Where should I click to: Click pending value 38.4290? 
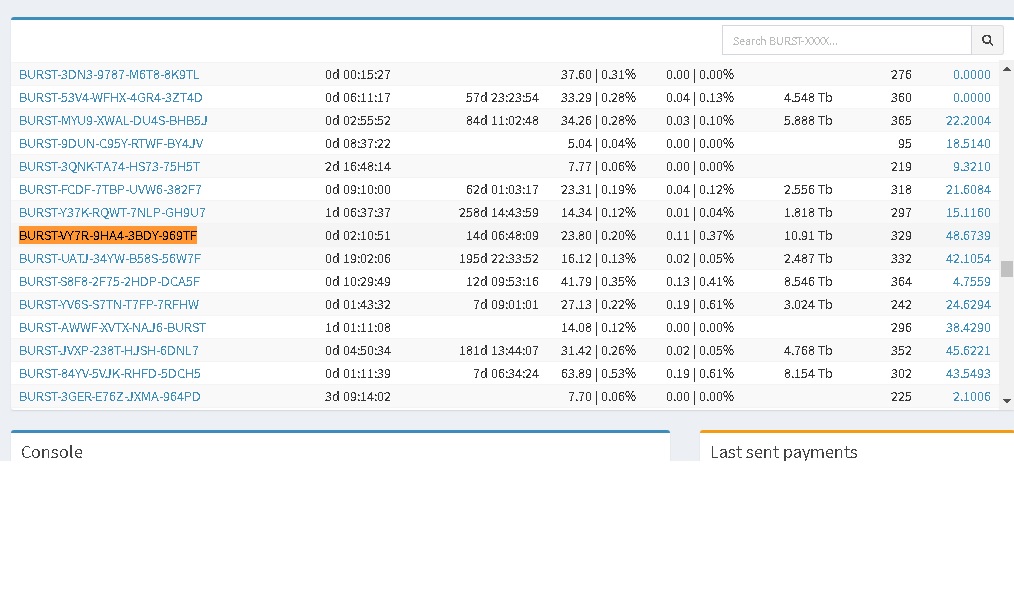(967, 327)
